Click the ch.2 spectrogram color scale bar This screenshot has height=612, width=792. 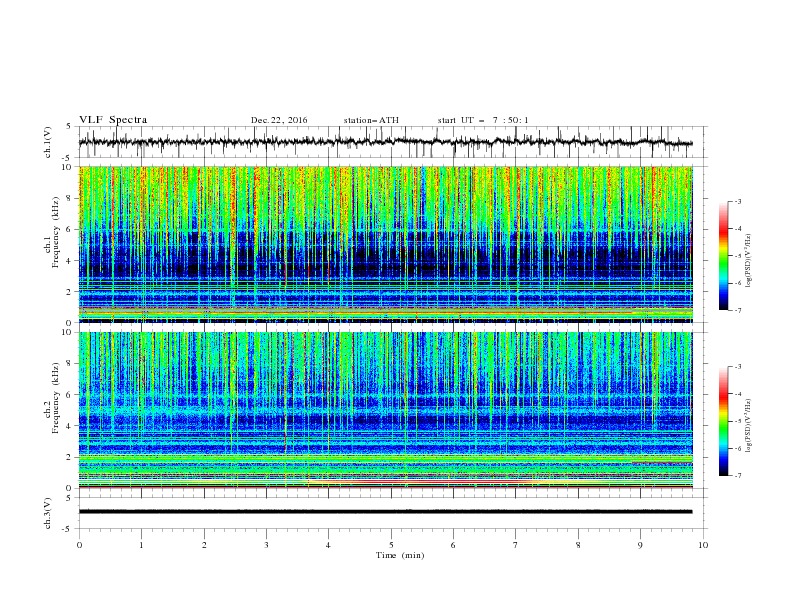[723, 421]
